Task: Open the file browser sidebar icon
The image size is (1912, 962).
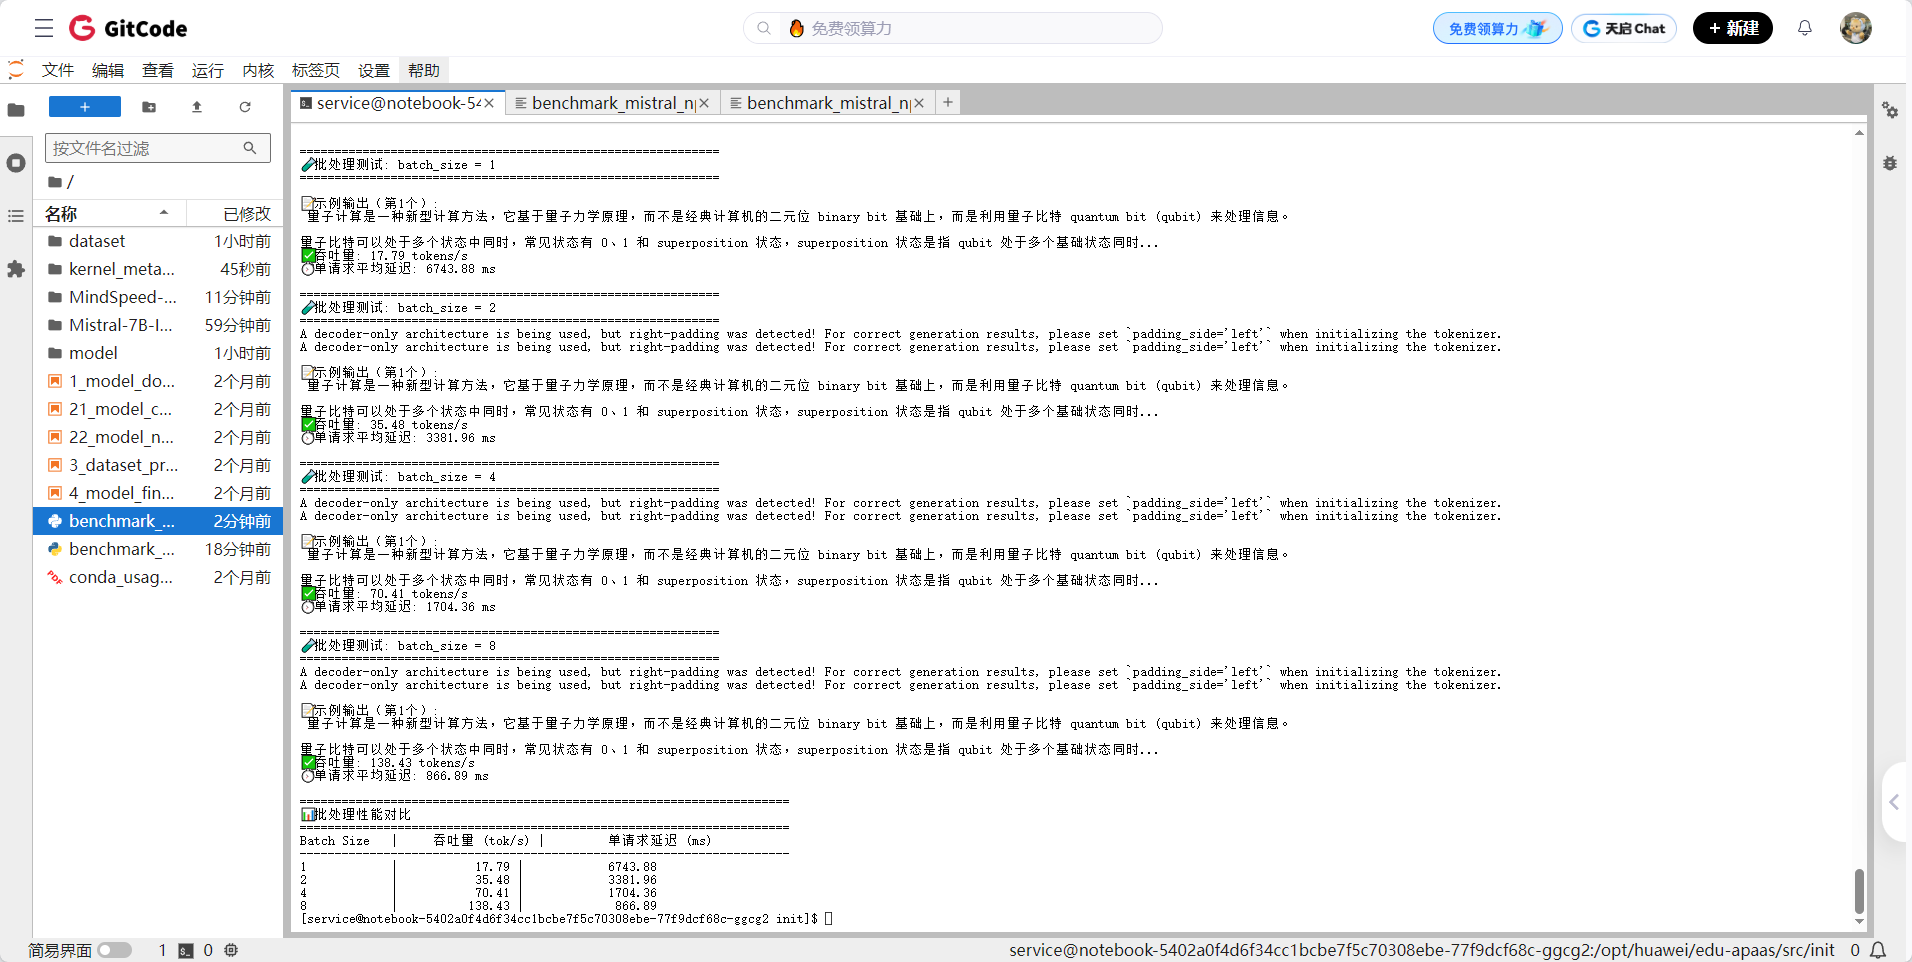Action: click(16, 110)
